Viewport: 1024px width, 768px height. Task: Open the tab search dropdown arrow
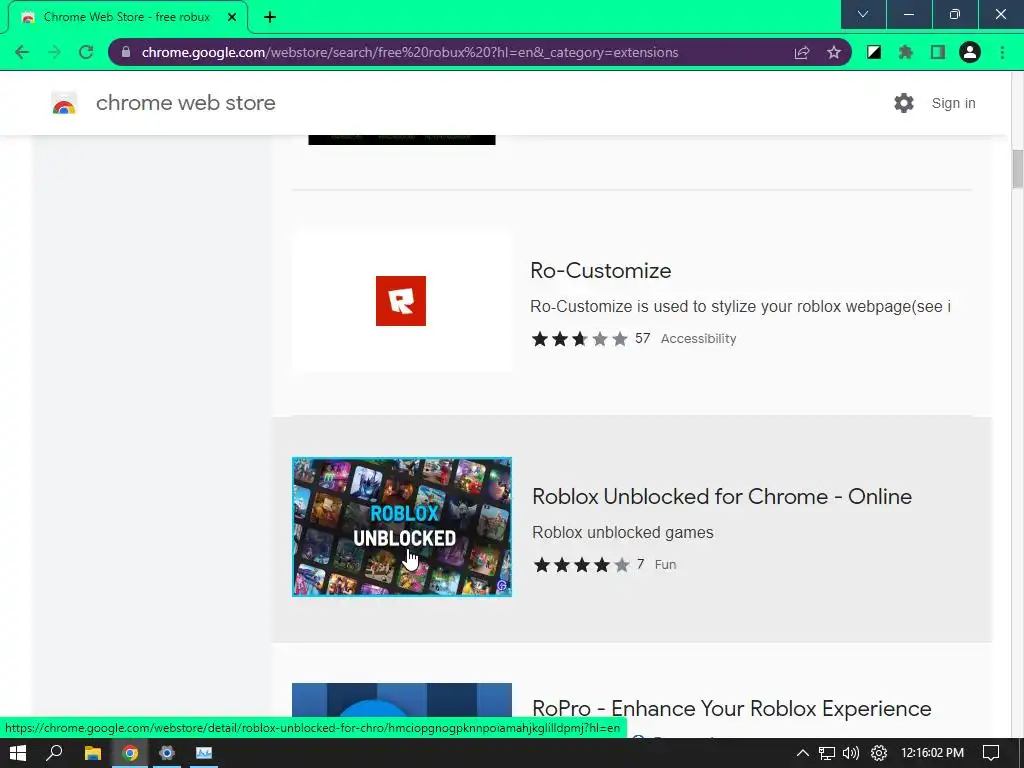click(x=863, y=14)
